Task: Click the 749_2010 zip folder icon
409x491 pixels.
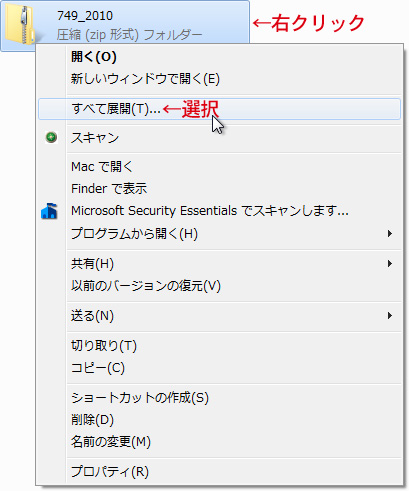Action: click(21, 26)
